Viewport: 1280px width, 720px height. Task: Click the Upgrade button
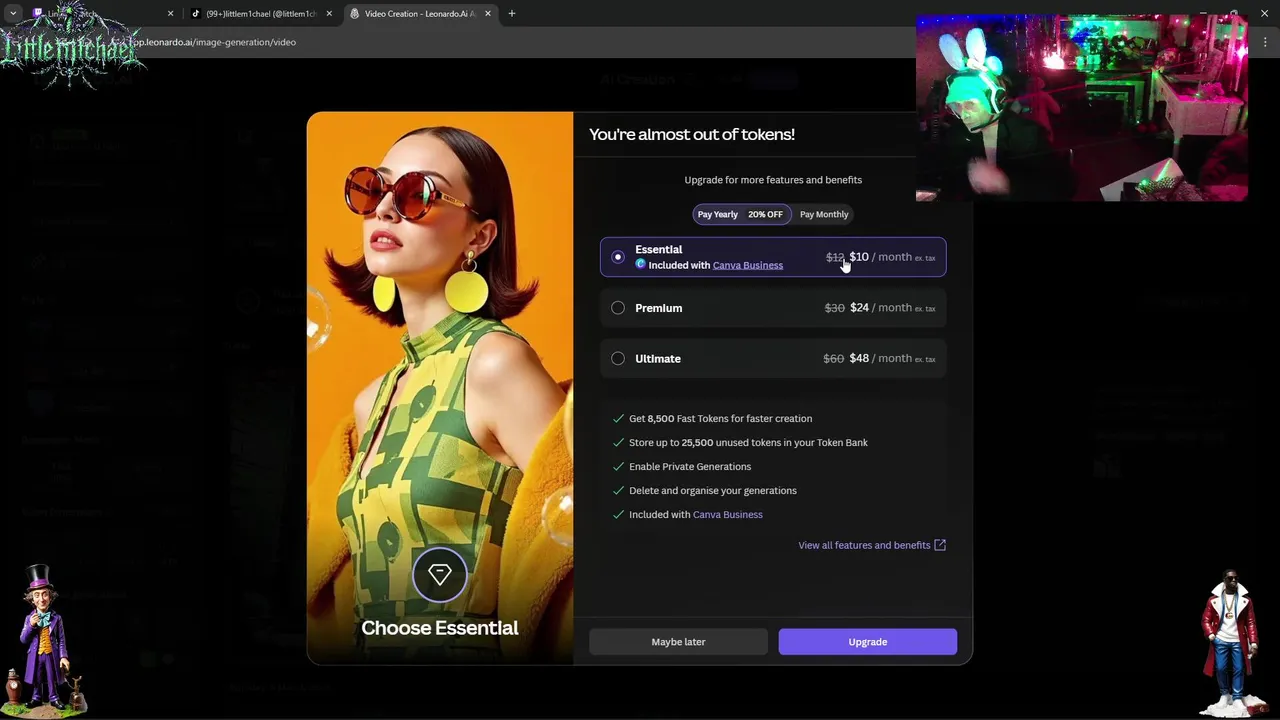(868, 642)
